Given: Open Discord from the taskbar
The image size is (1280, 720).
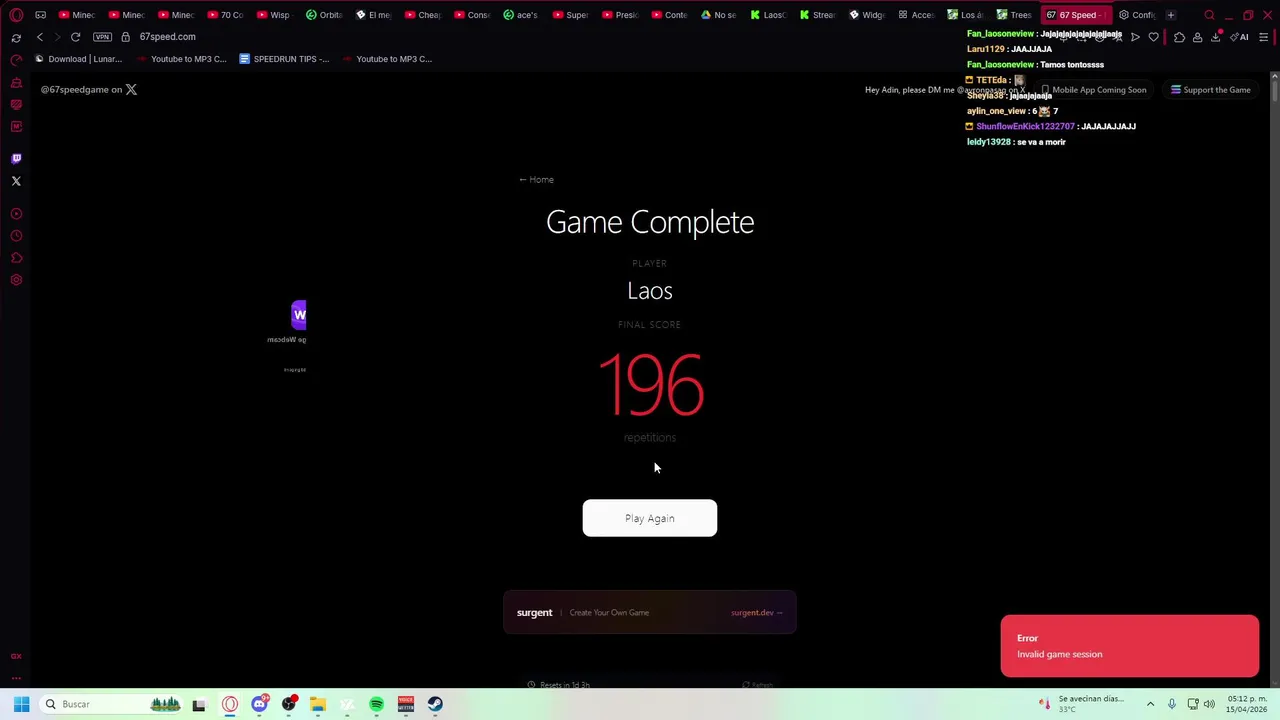Looking at the screenshot, I should pos(260,704).
